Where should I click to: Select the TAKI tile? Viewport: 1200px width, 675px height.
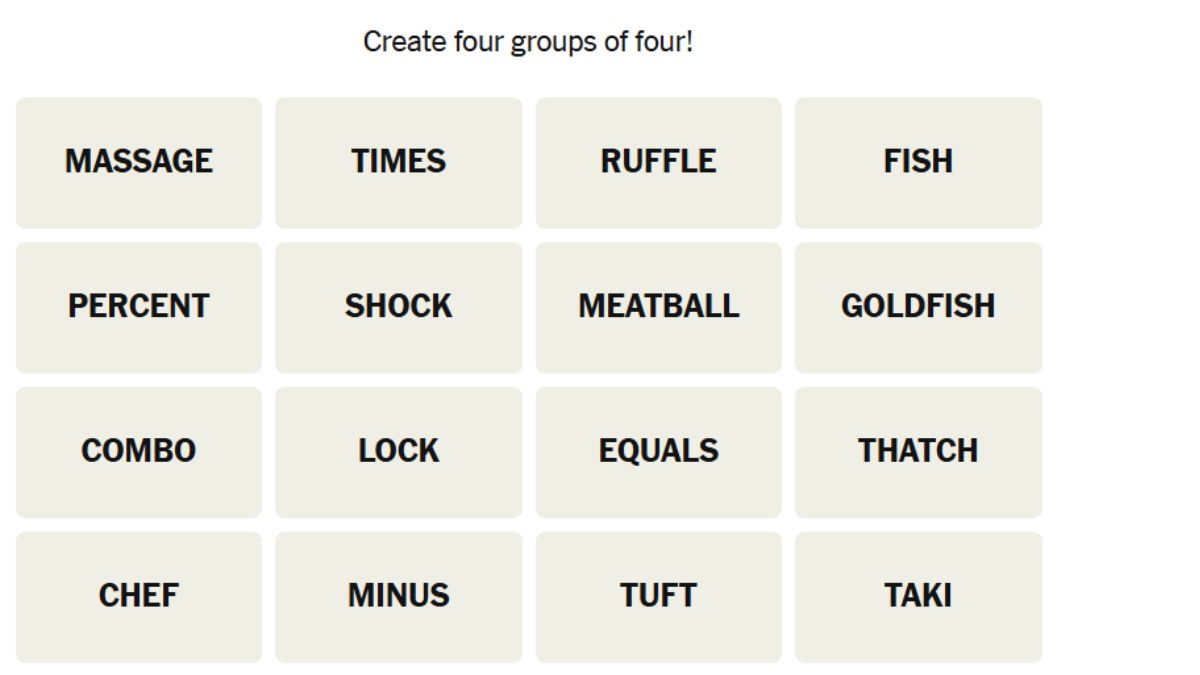pyautogui.click(x=918, y=597)
